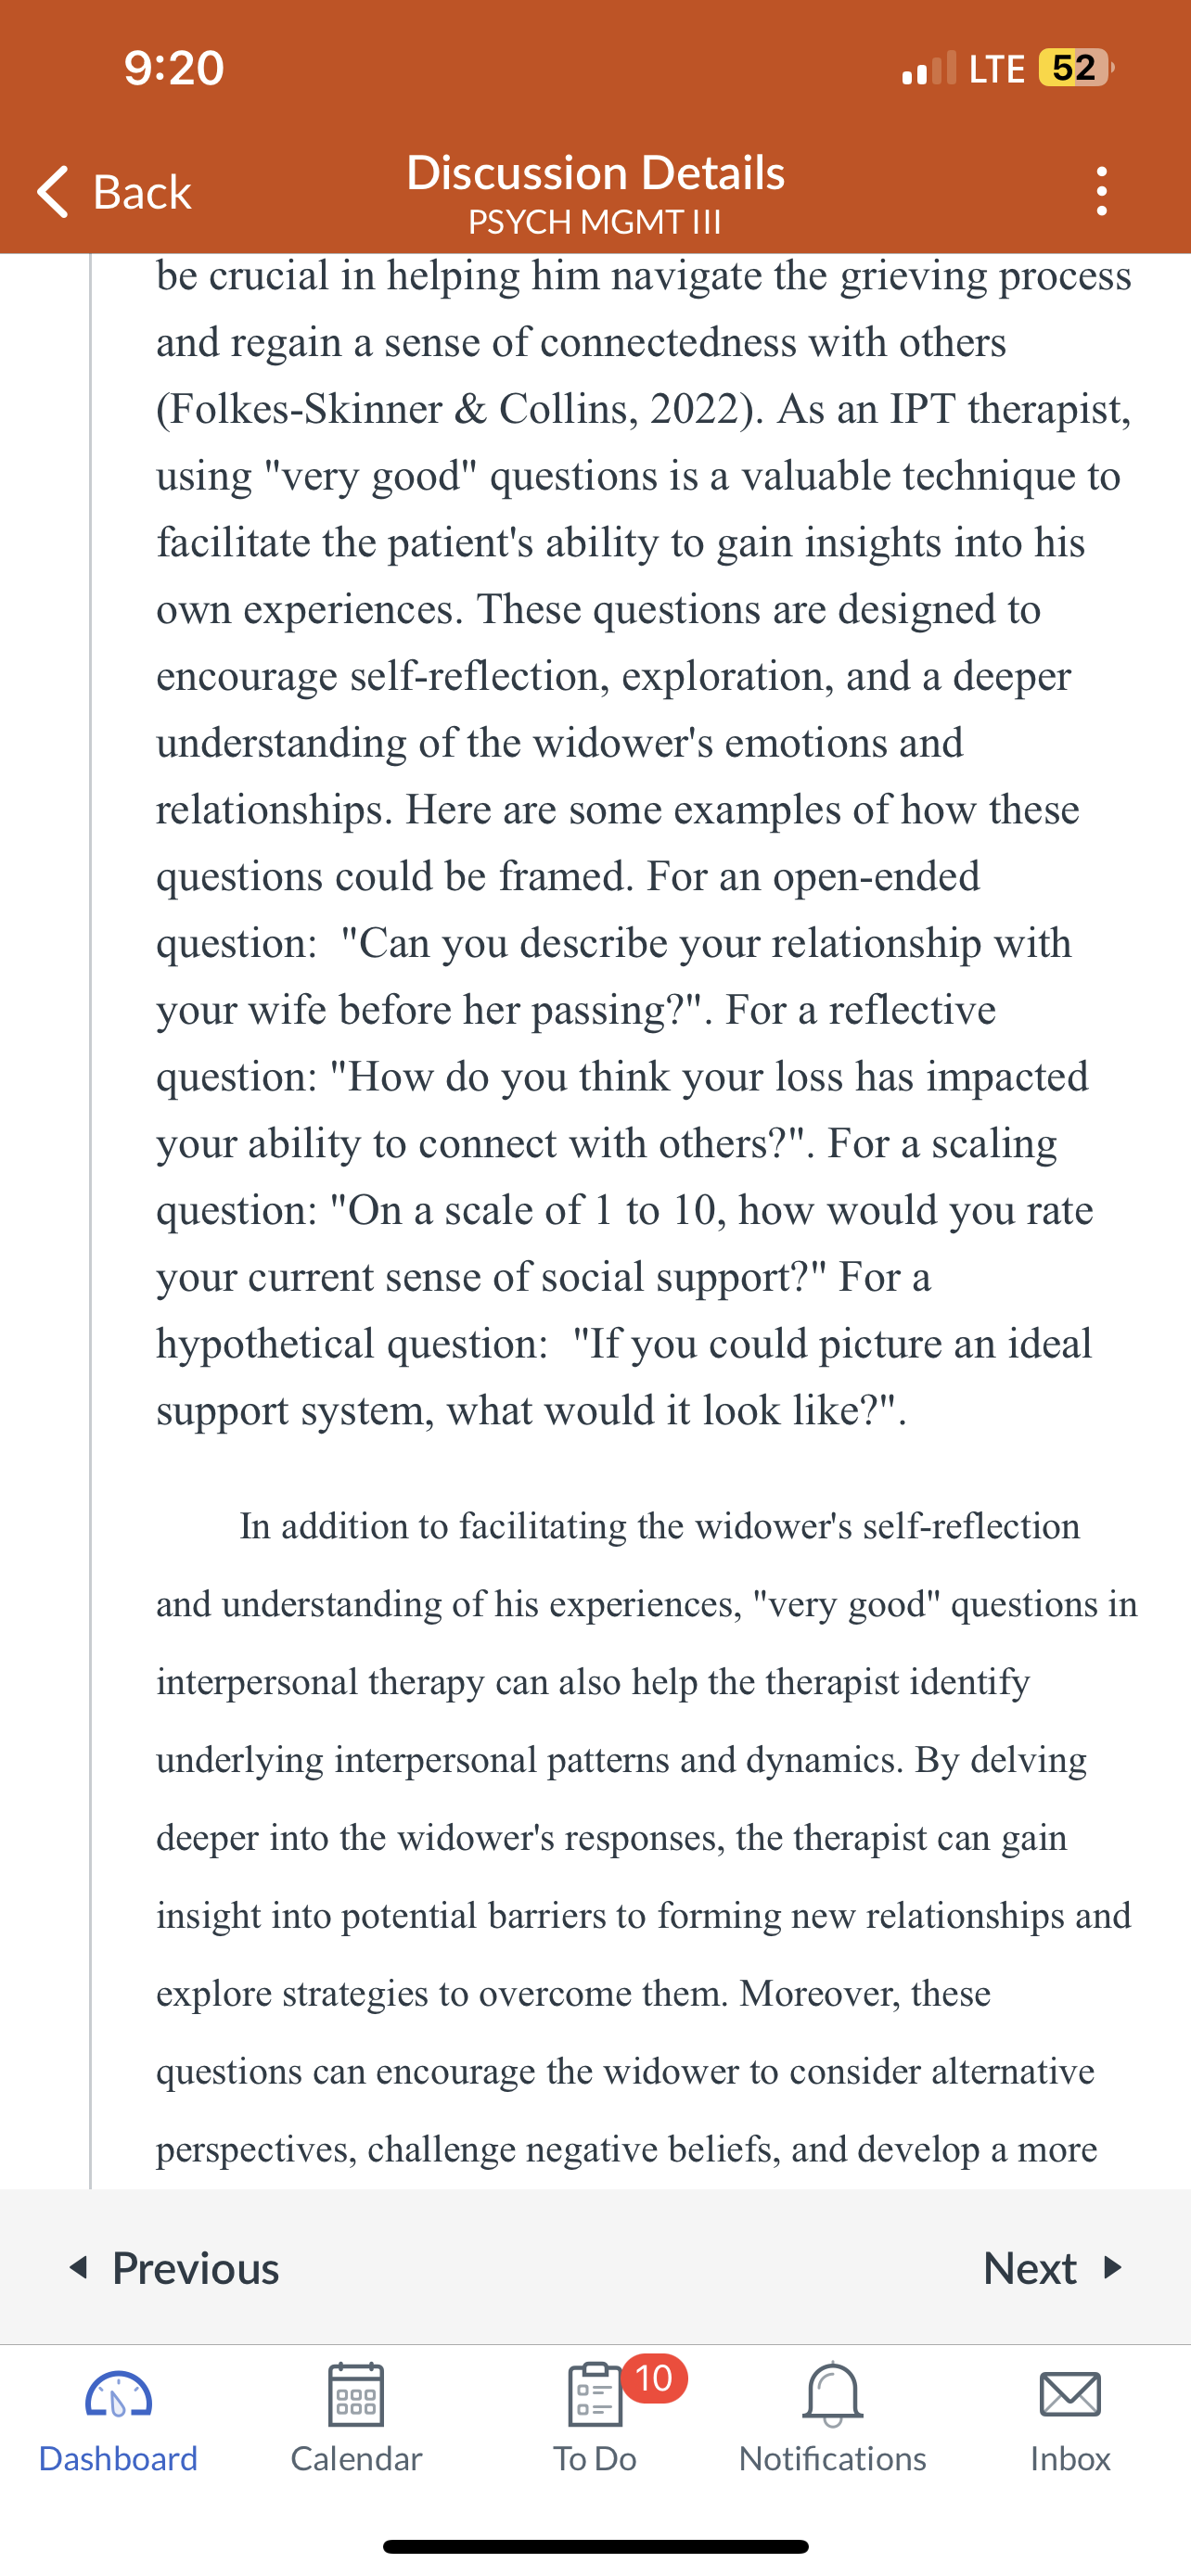Tap the red 10 badge on To Do
1191x2576 pixels.
click(x=654, y=2378)
